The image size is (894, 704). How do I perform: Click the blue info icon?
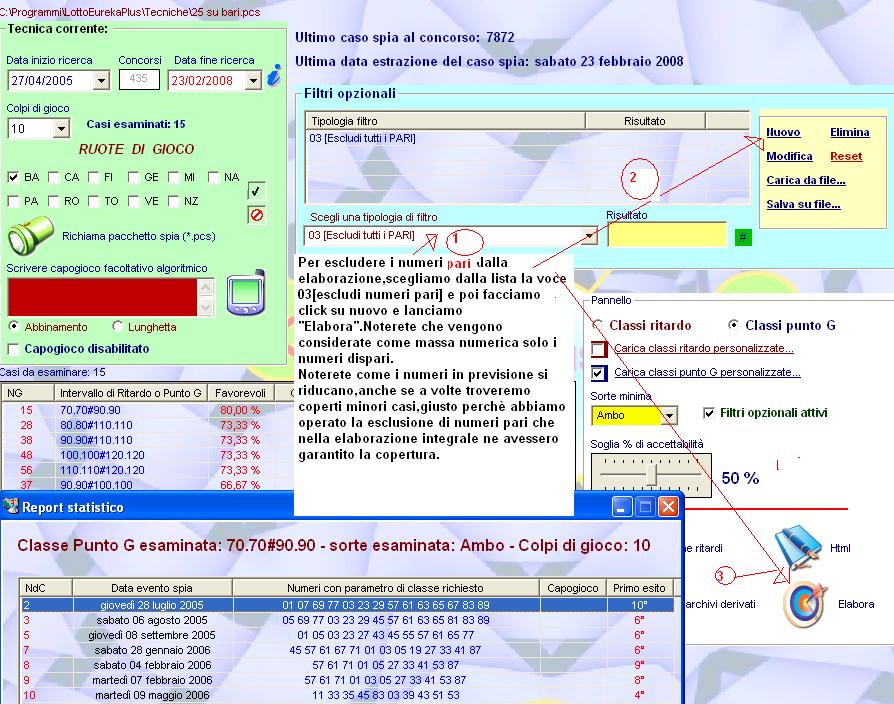click(x=275, y=76)
